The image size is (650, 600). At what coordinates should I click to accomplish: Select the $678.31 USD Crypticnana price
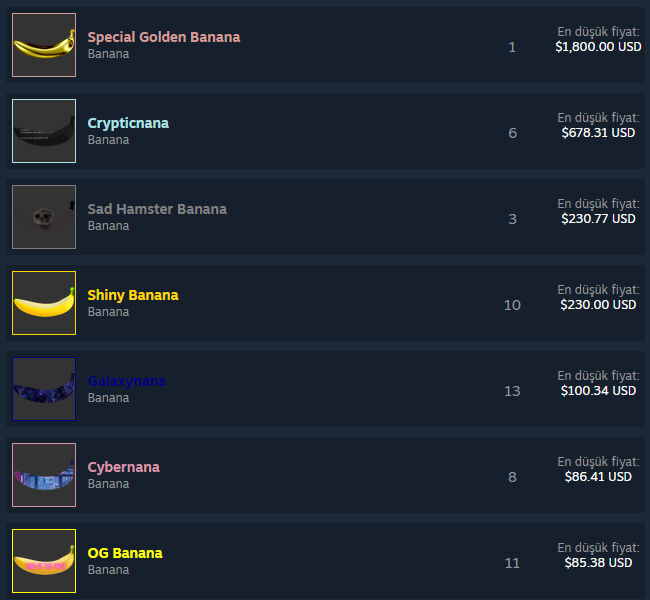click(598, 133)
